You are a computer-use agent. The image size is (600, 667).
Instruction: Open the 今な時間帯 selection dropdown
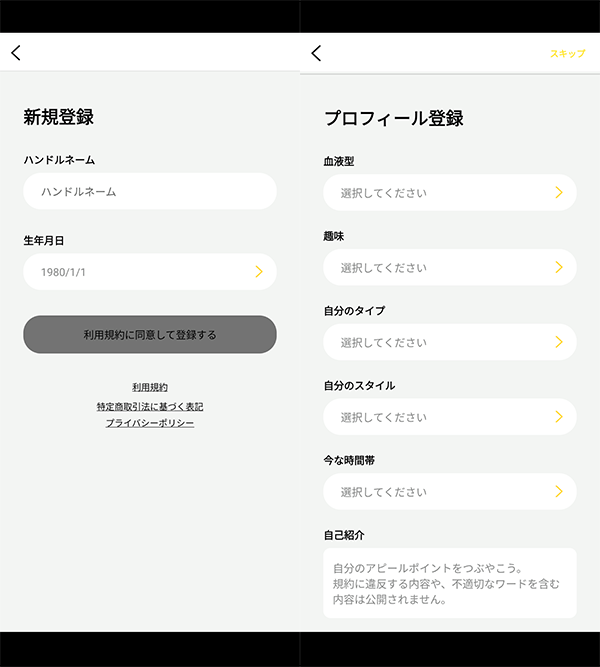pos(450,491)
